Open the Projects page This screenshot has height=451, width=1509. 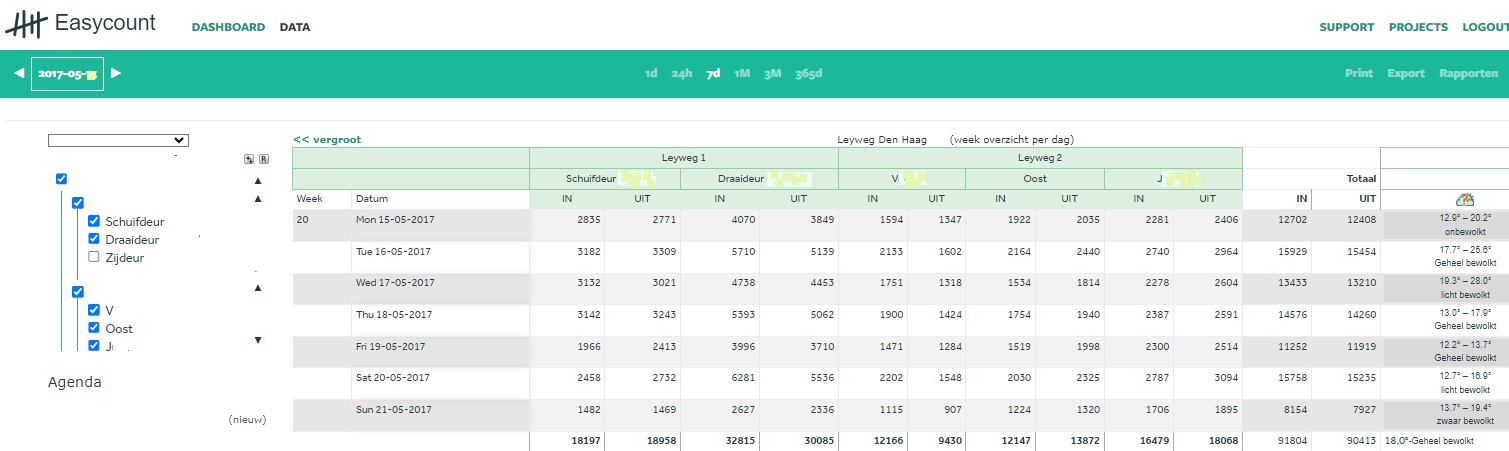pyautogui.click(x=1418, y=27)
